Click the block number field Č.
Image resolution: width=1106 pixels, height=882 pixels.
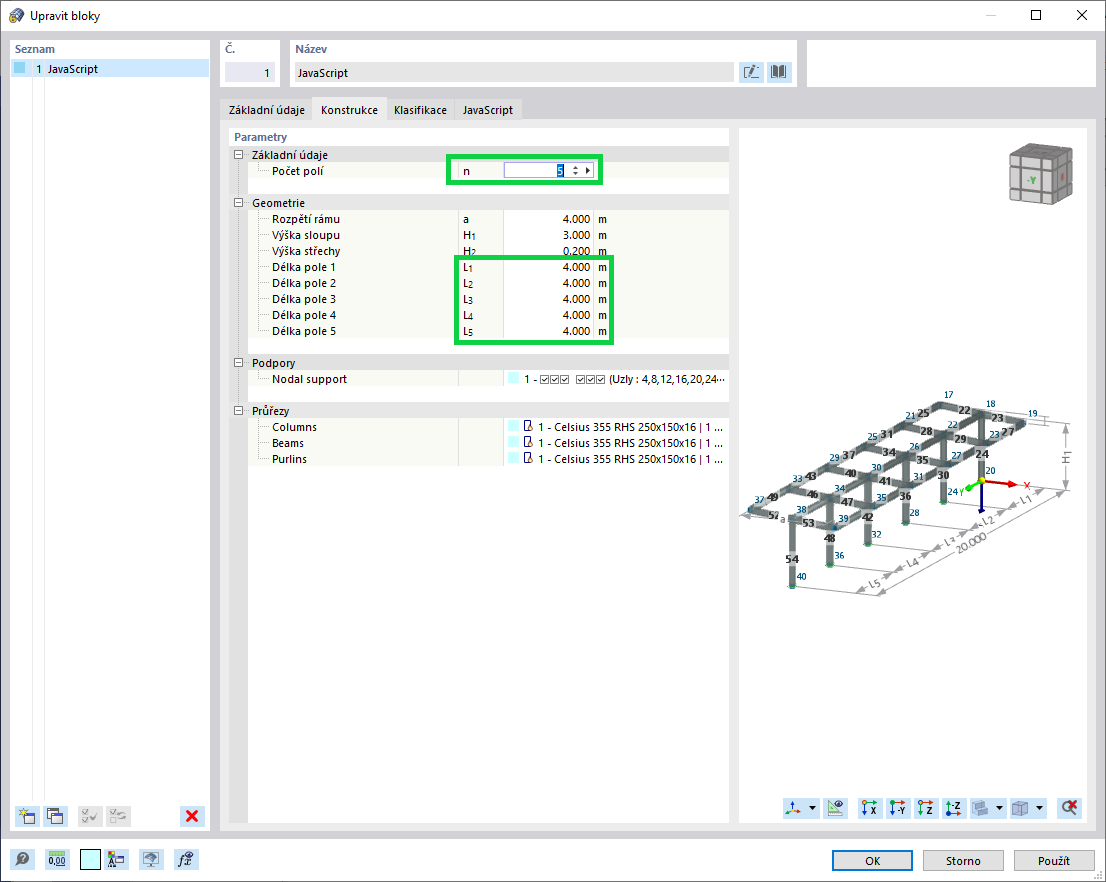pos(249,73)
